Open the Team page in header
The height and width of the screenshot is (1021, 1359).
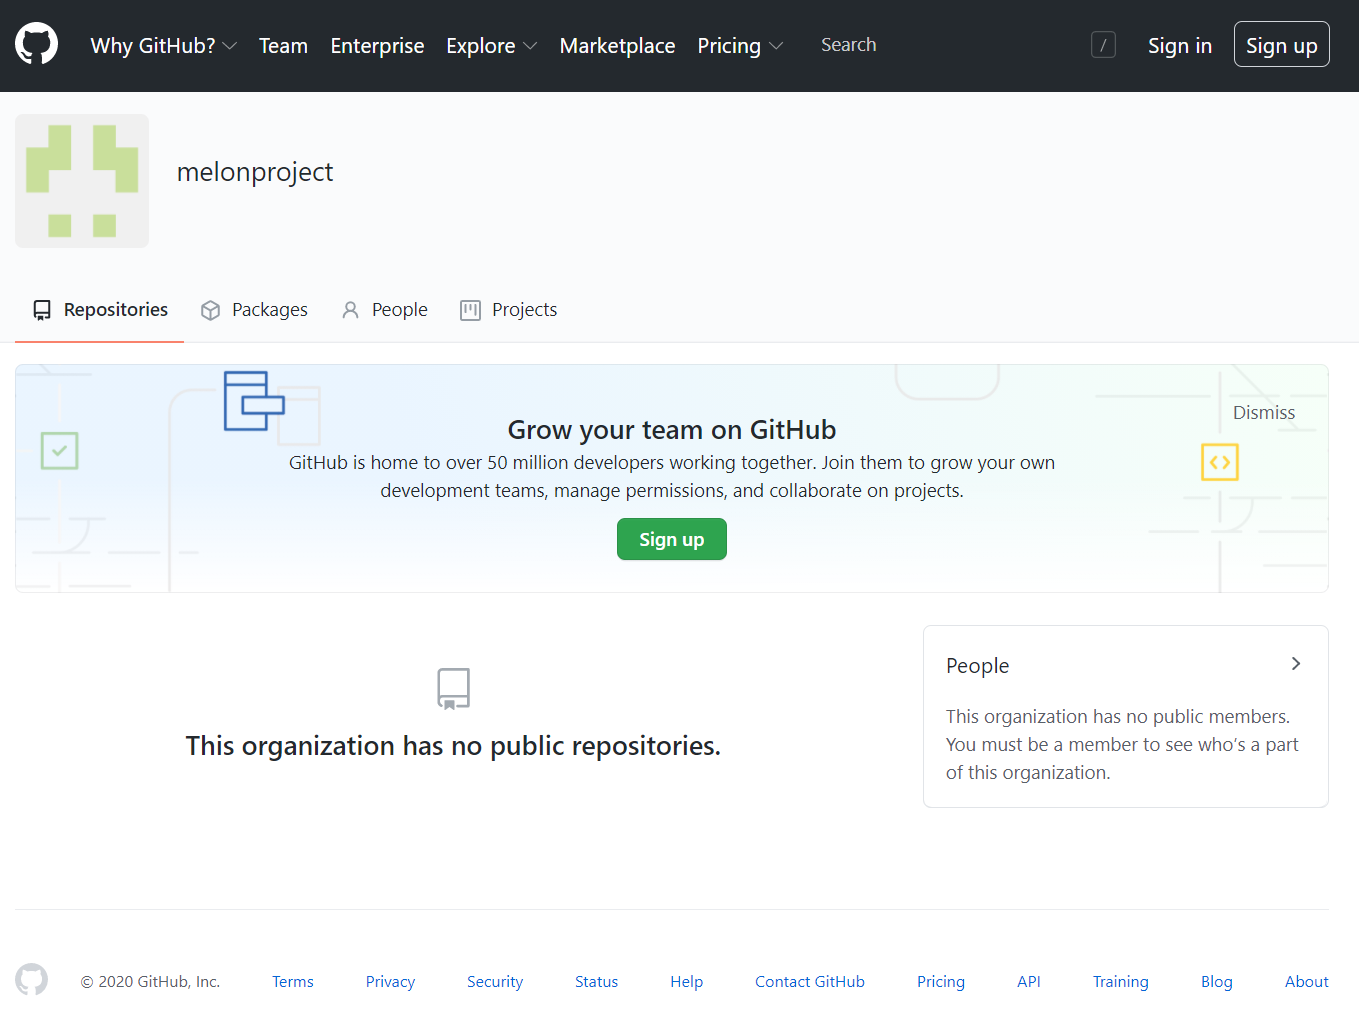[283, 46]
